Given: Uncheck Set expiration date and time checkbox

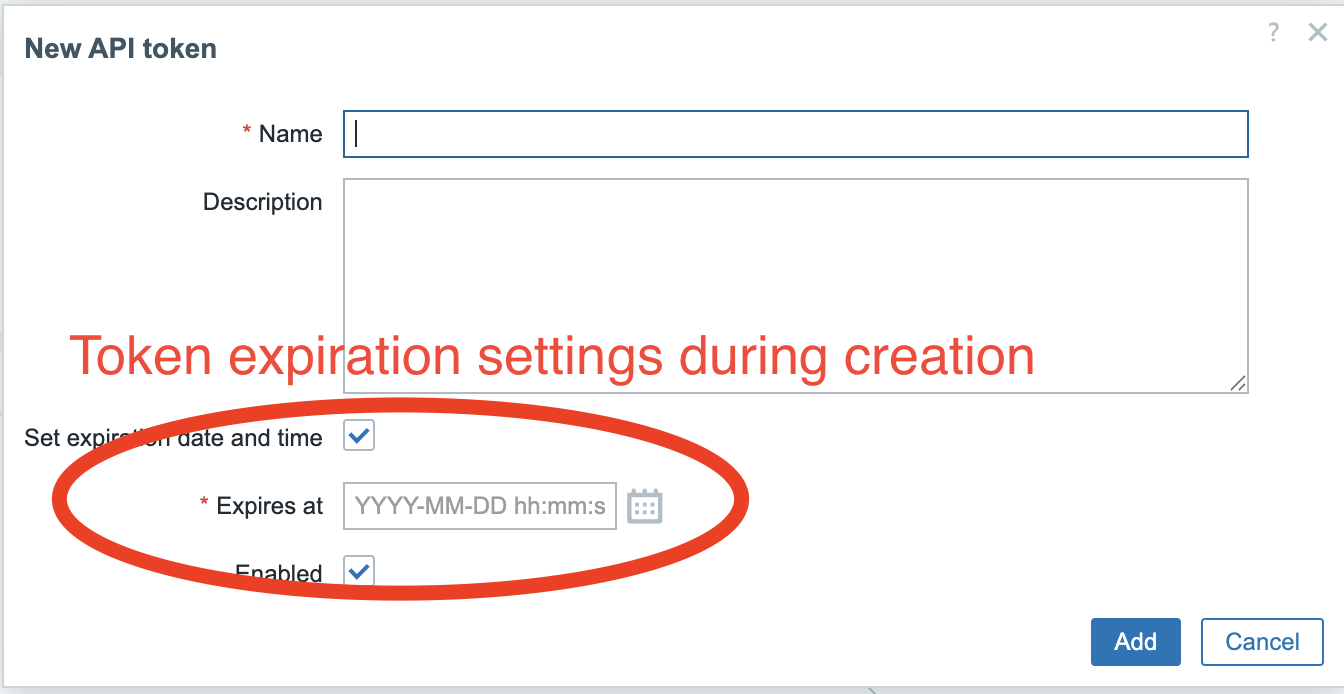Looking at the screenshot, I should [x=359, y=436].
